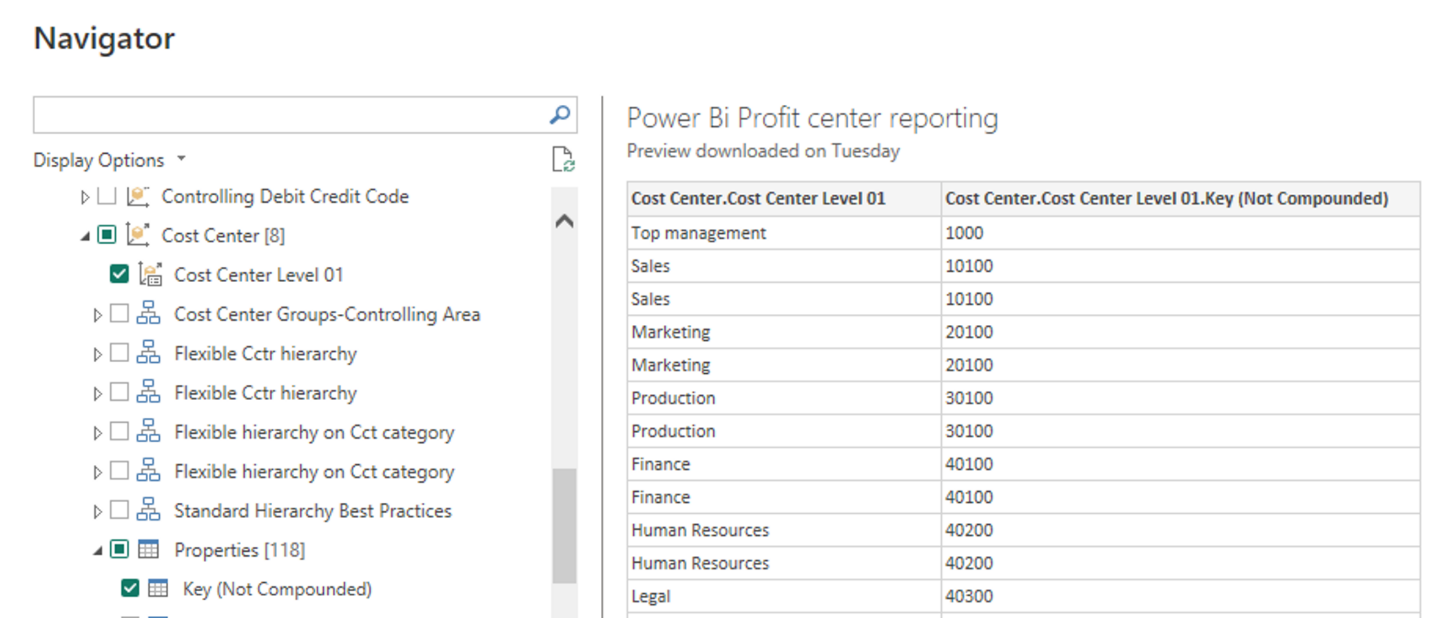Click the Cost Center Level 01 icon
This screenshot has height=618, width=1440.
tap(151, 275)
